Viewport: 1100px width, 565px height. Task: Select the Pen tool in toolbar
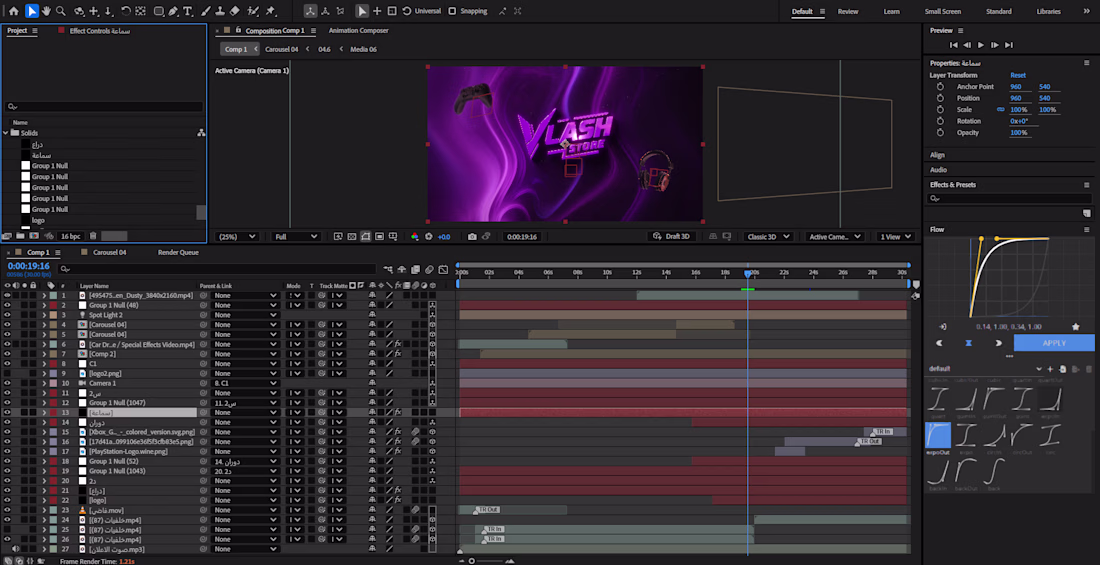click(174, 11)
